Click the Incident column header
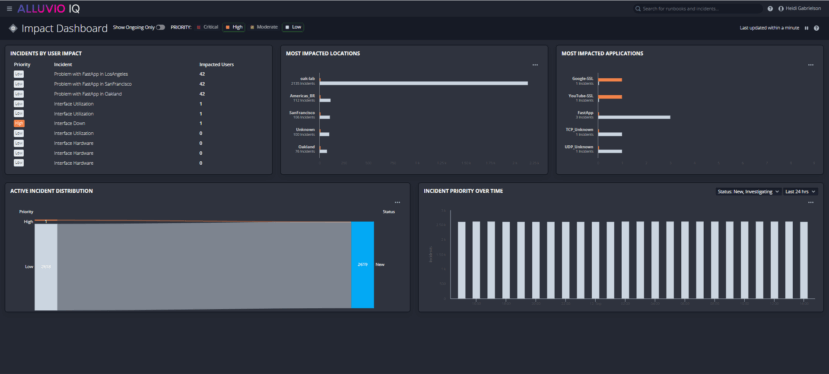The width and height of the screenshot is (829, 374). [62, 65]
